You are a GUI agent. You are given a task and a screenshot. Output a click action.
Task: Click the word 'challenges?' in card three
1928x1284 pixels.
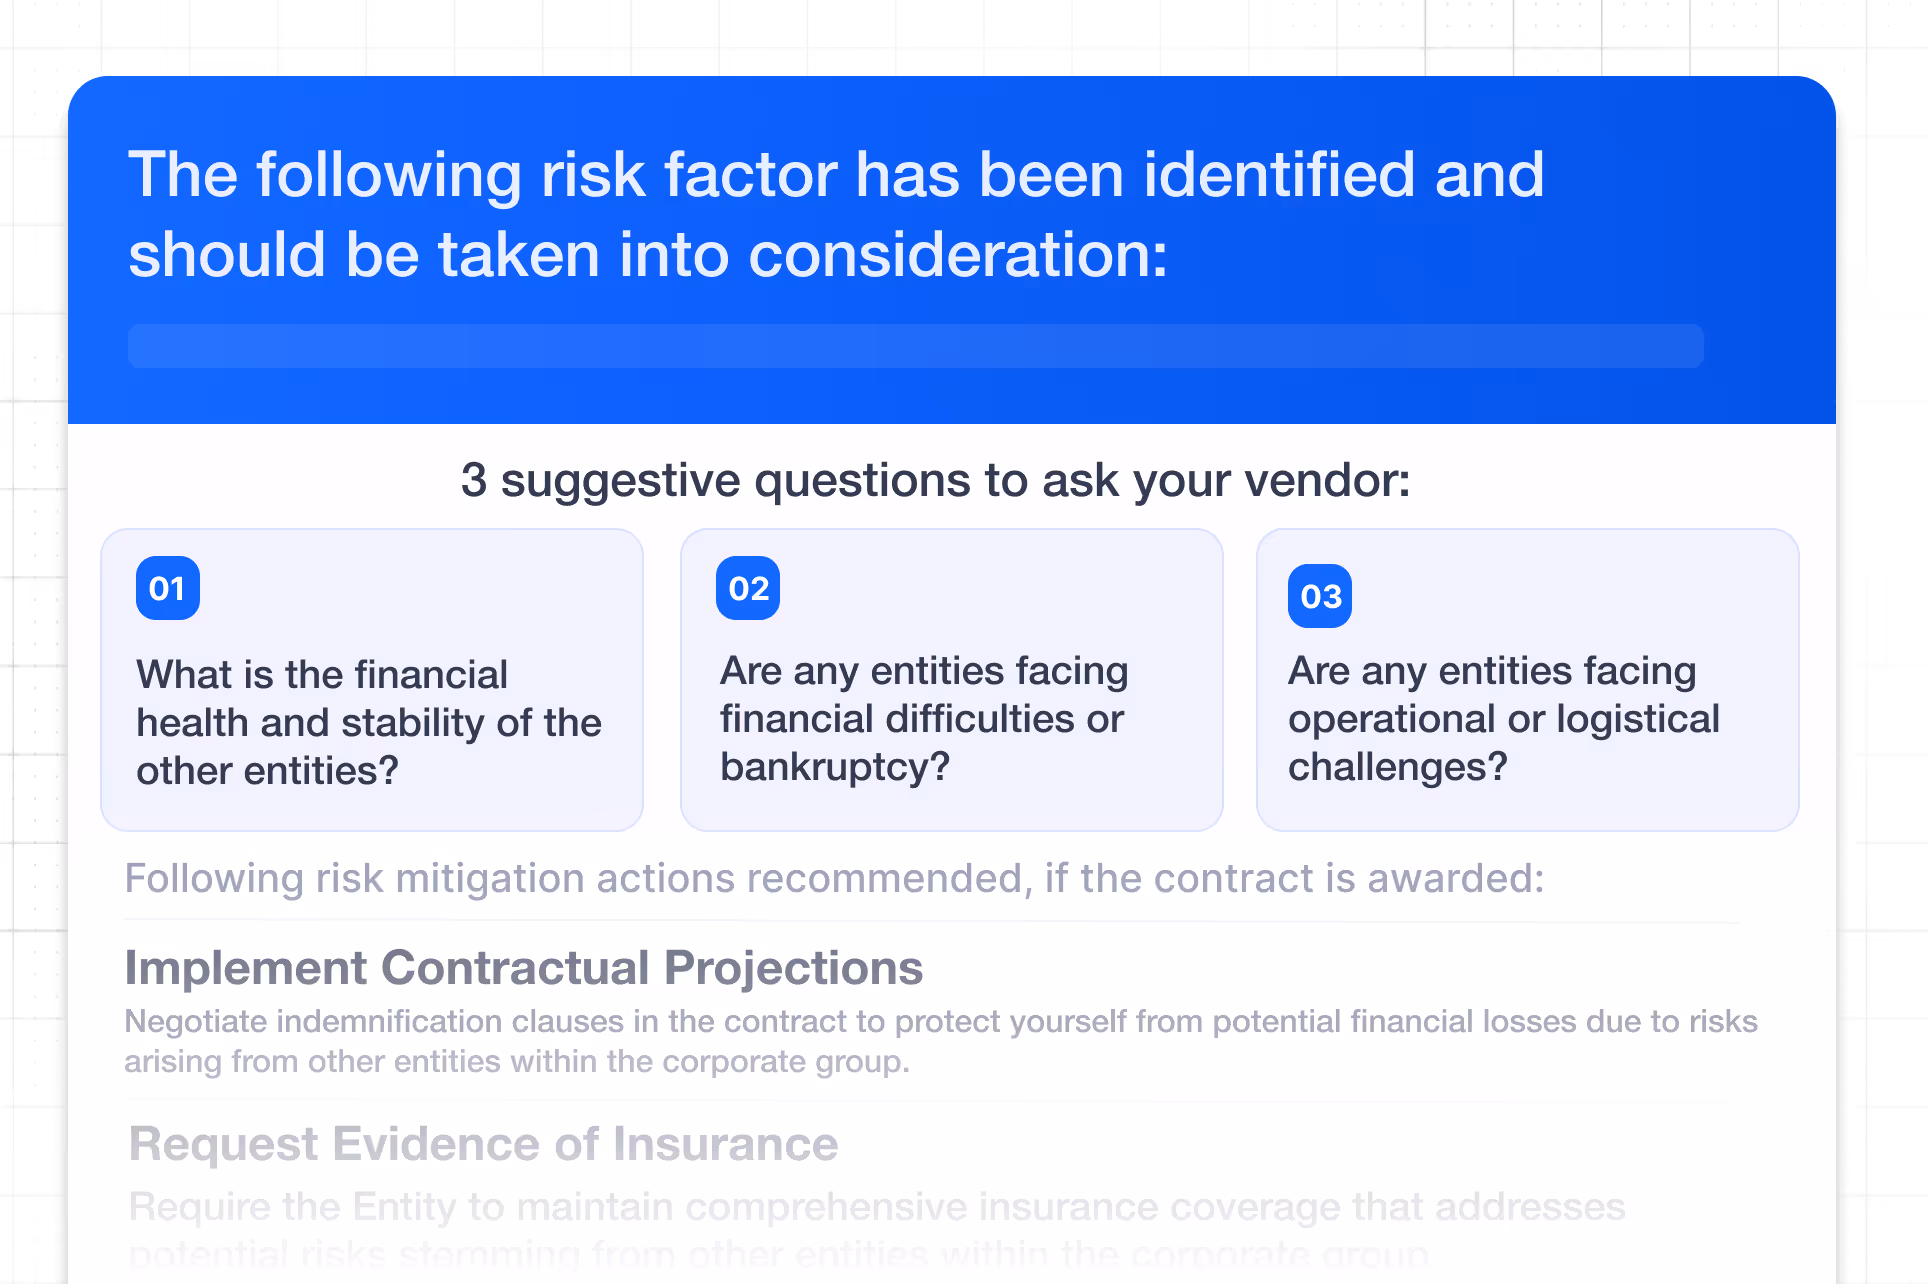[x=1397, y=767]
